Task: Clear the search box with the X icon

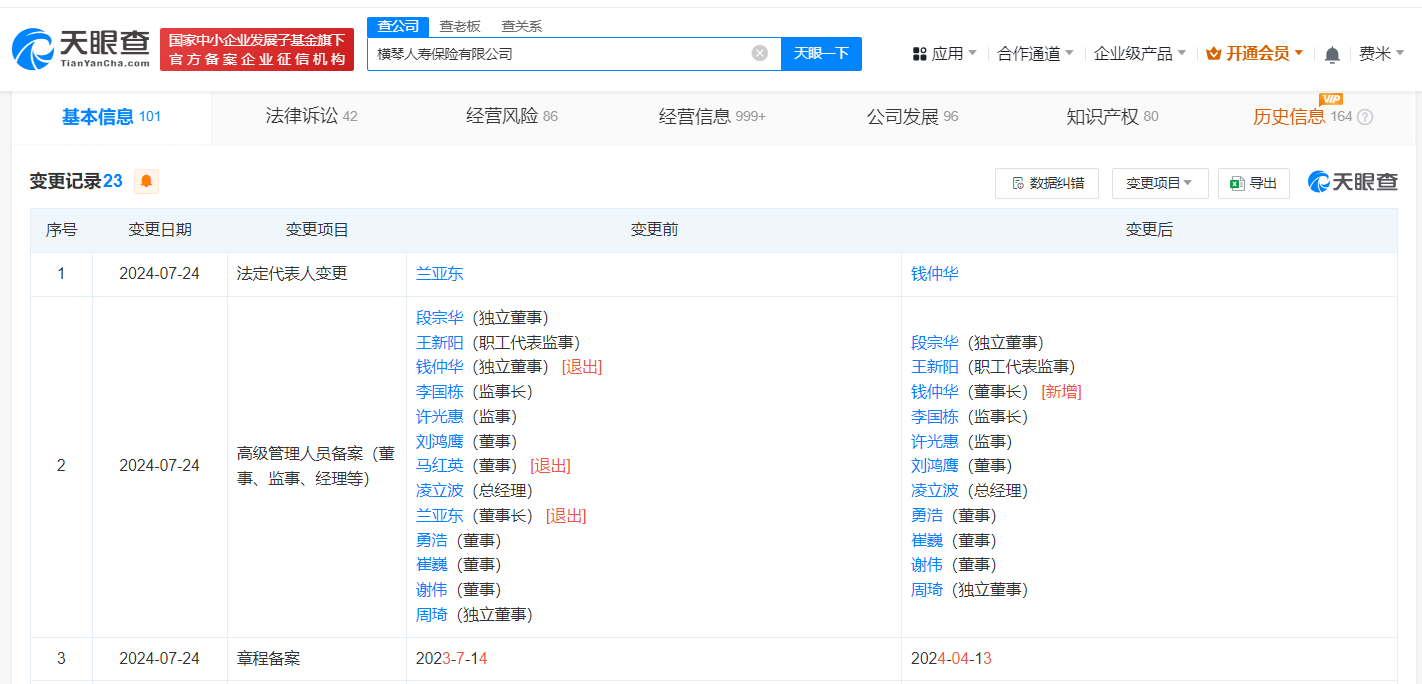Action: [x=758, y=53]
